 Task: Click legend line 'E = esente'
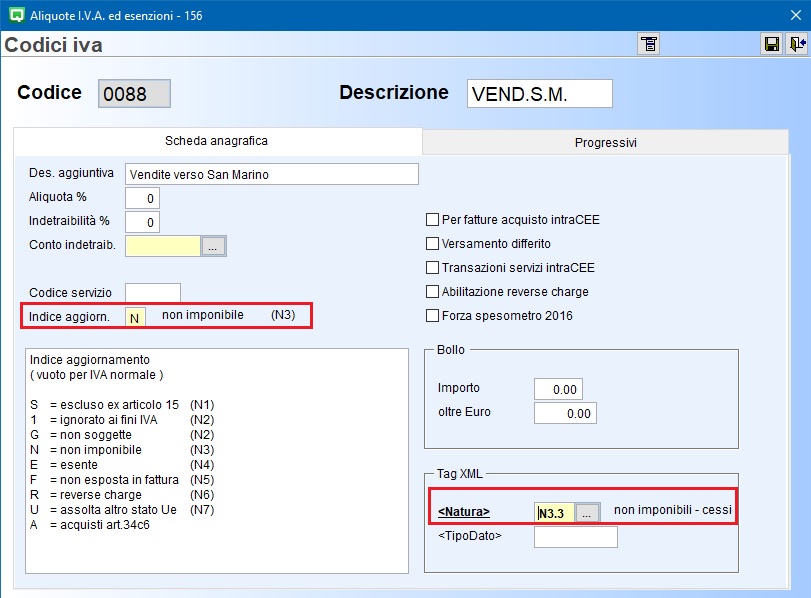pyautogui.click(x=122, y=465)
